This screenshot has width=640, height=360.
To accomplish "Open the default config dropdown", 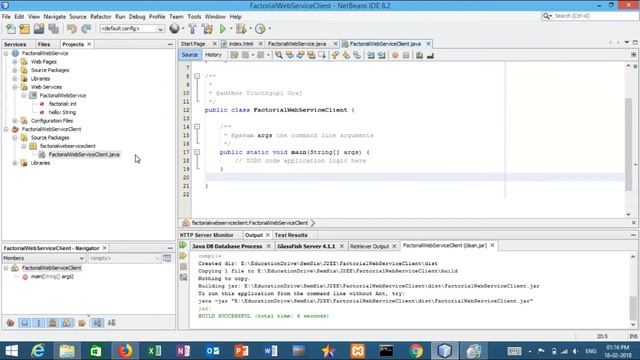I will pyautogui.click(x=132, y=29).
